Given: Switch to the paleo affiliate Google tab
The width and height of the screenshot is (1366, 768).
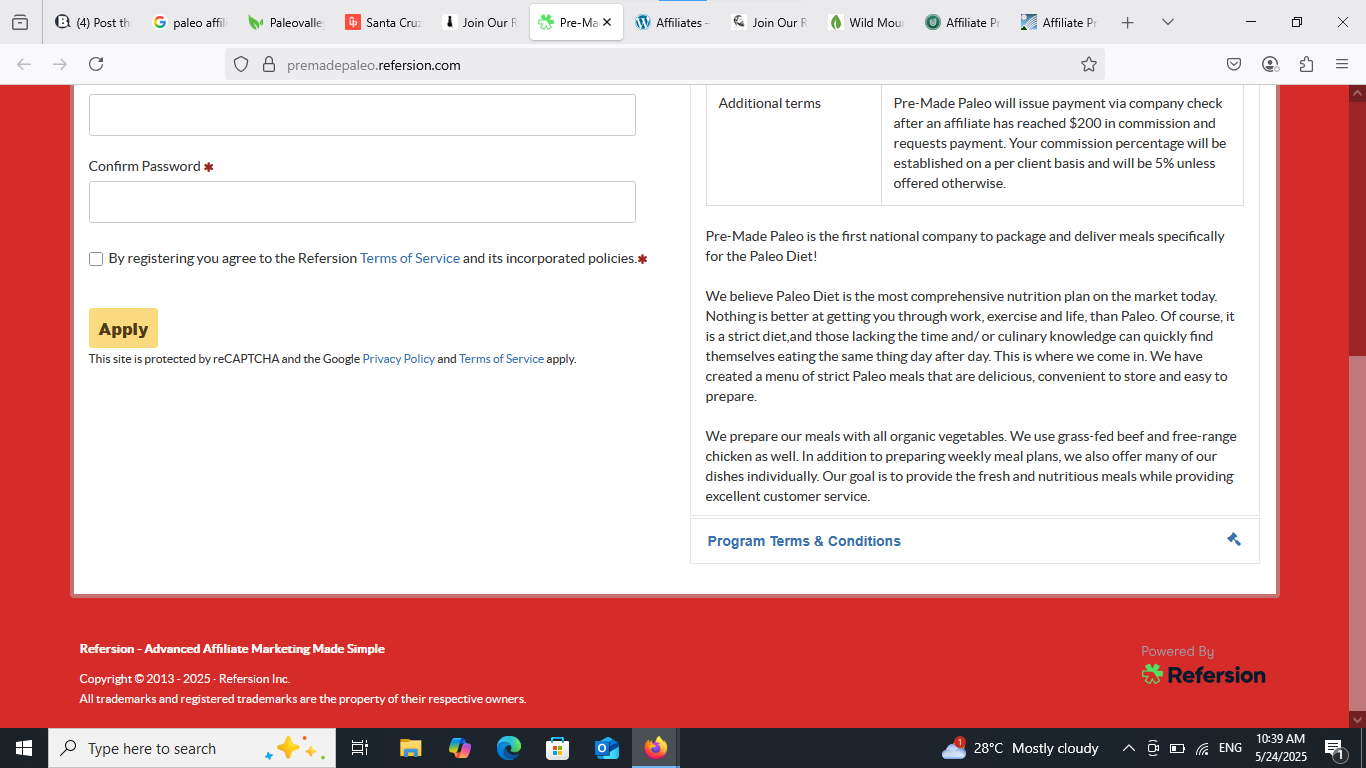Looking at the screenshot, I should [190, 22].
